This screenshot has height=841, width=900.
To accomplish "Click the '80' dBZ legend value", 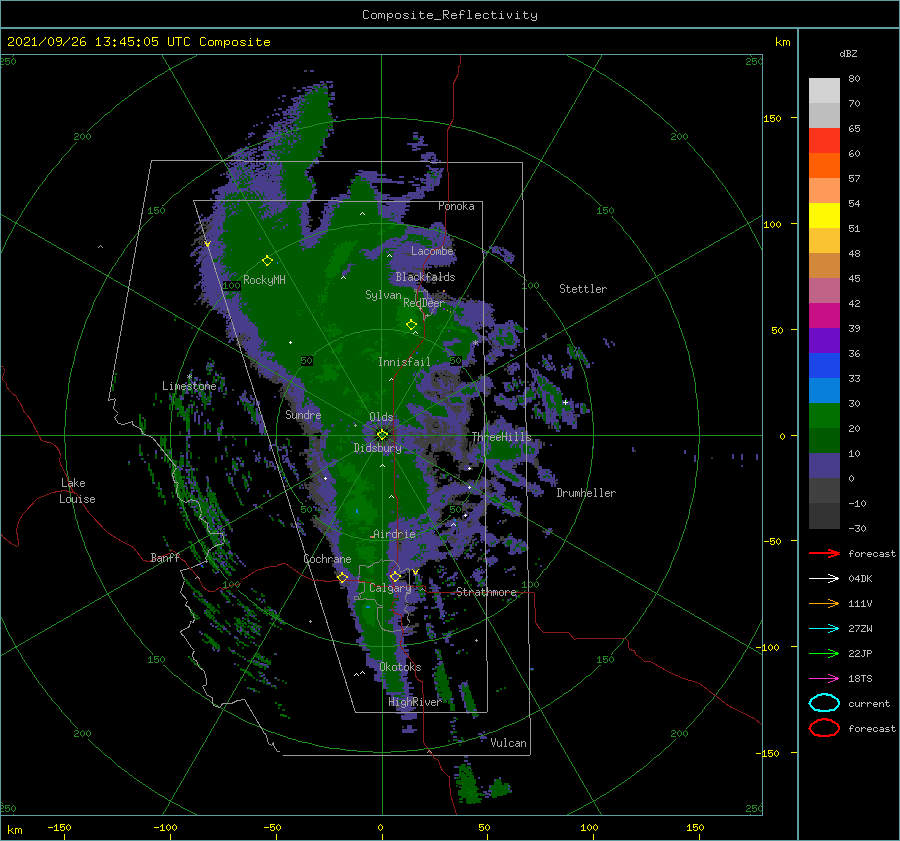I will click(x=854, y=79).
